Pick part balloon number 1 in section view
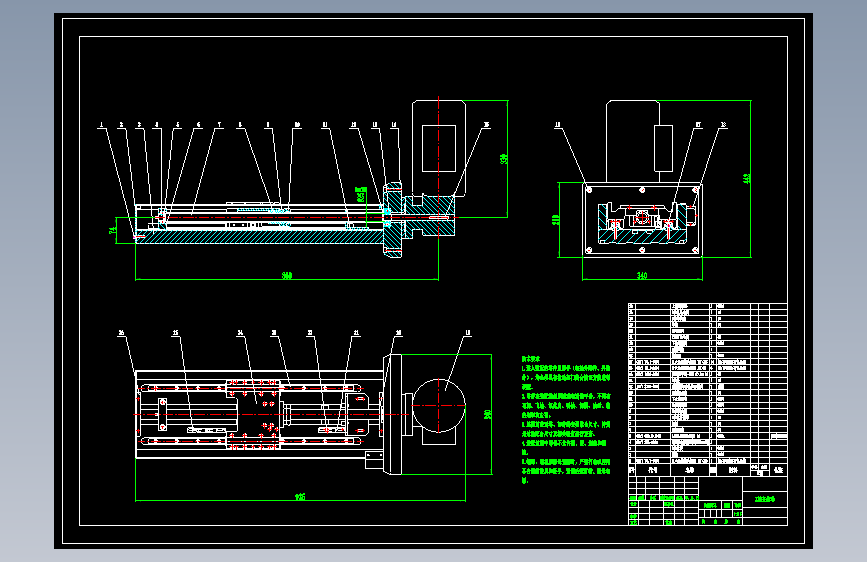This screenshot has height=562, width=867. [101, 125]
